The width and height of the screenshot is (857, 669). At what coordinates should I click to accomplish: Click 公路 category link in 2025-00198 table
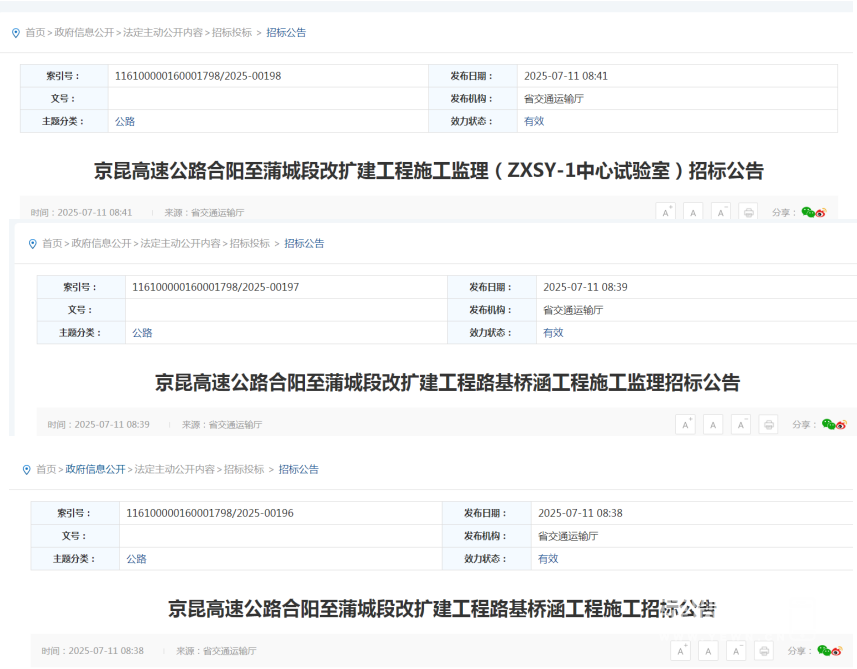pyautogui.click(x=124, y=121)
